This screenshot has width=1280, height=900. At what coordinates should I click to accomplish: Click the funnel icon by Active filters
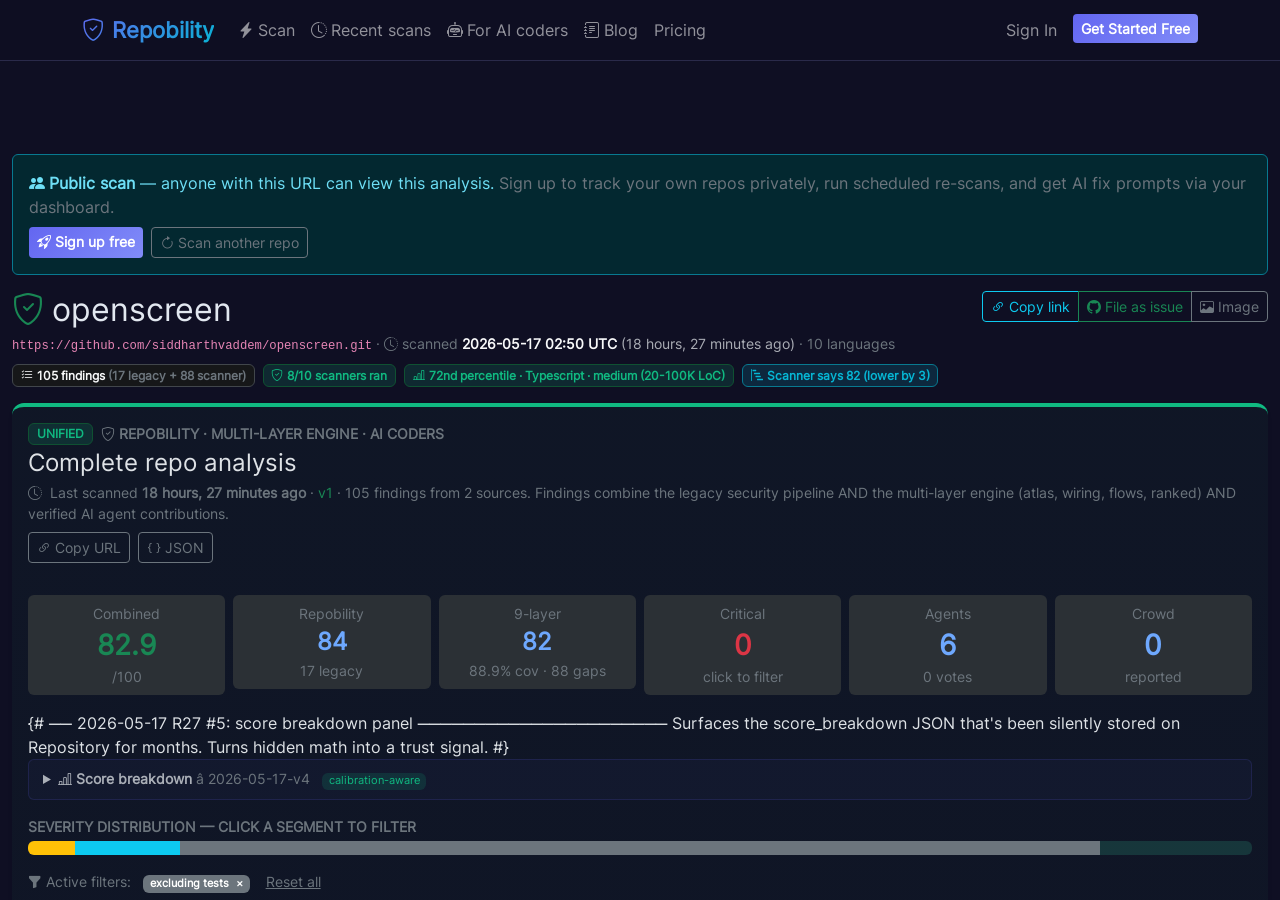coord(35,882)
